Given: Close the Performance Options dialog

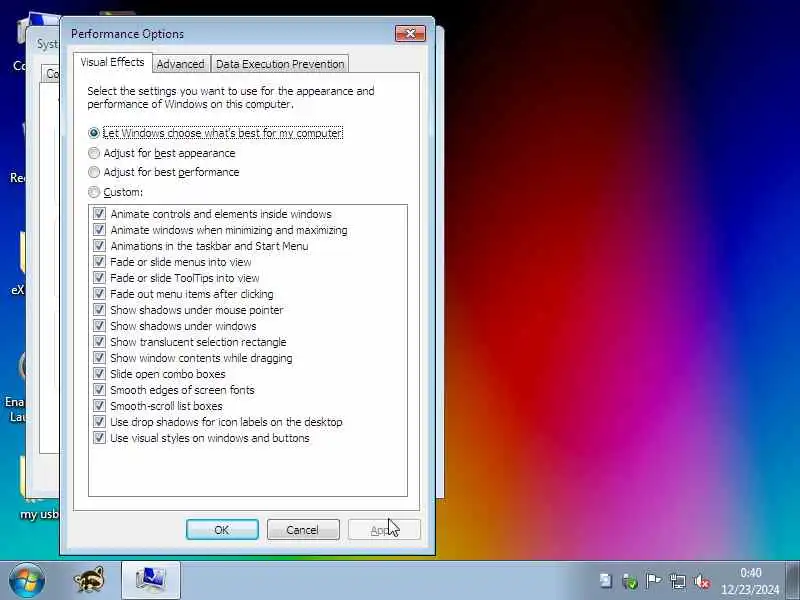Looking at the screenshot, I should 410,34.
